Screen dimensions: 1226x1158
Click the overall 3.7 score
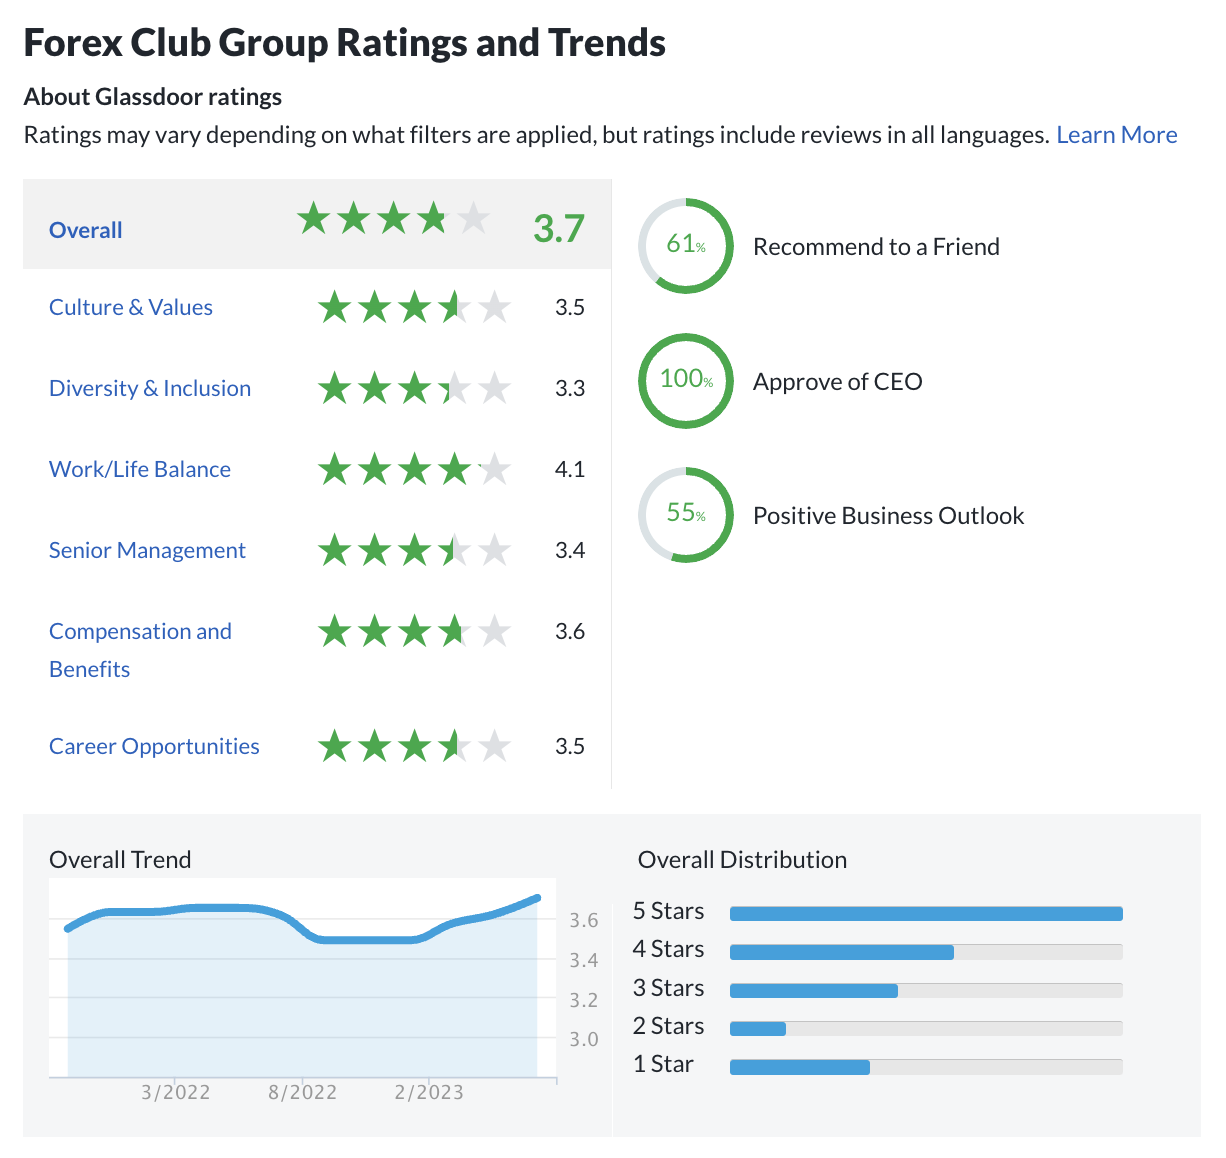click(x=559, y=229)
